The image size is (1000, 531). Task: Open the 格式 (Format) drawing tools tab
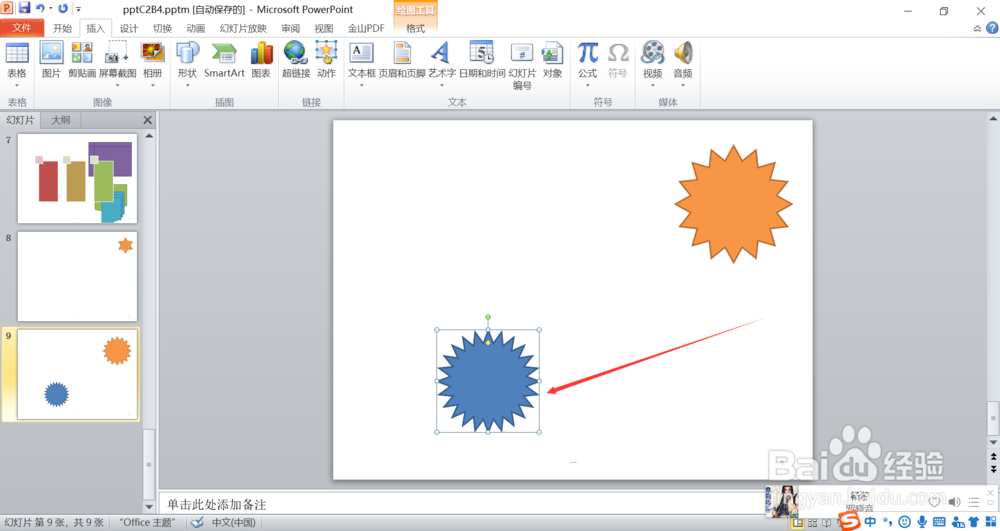[x=415, y=28]
